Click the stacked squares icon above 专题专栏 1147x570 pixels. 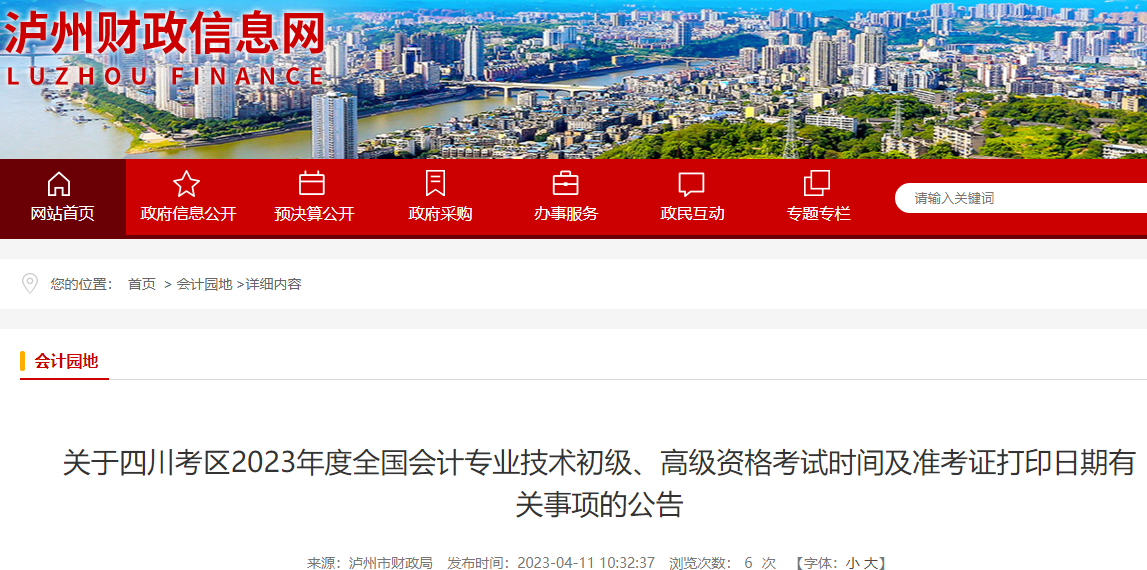[x=817, y=183]
